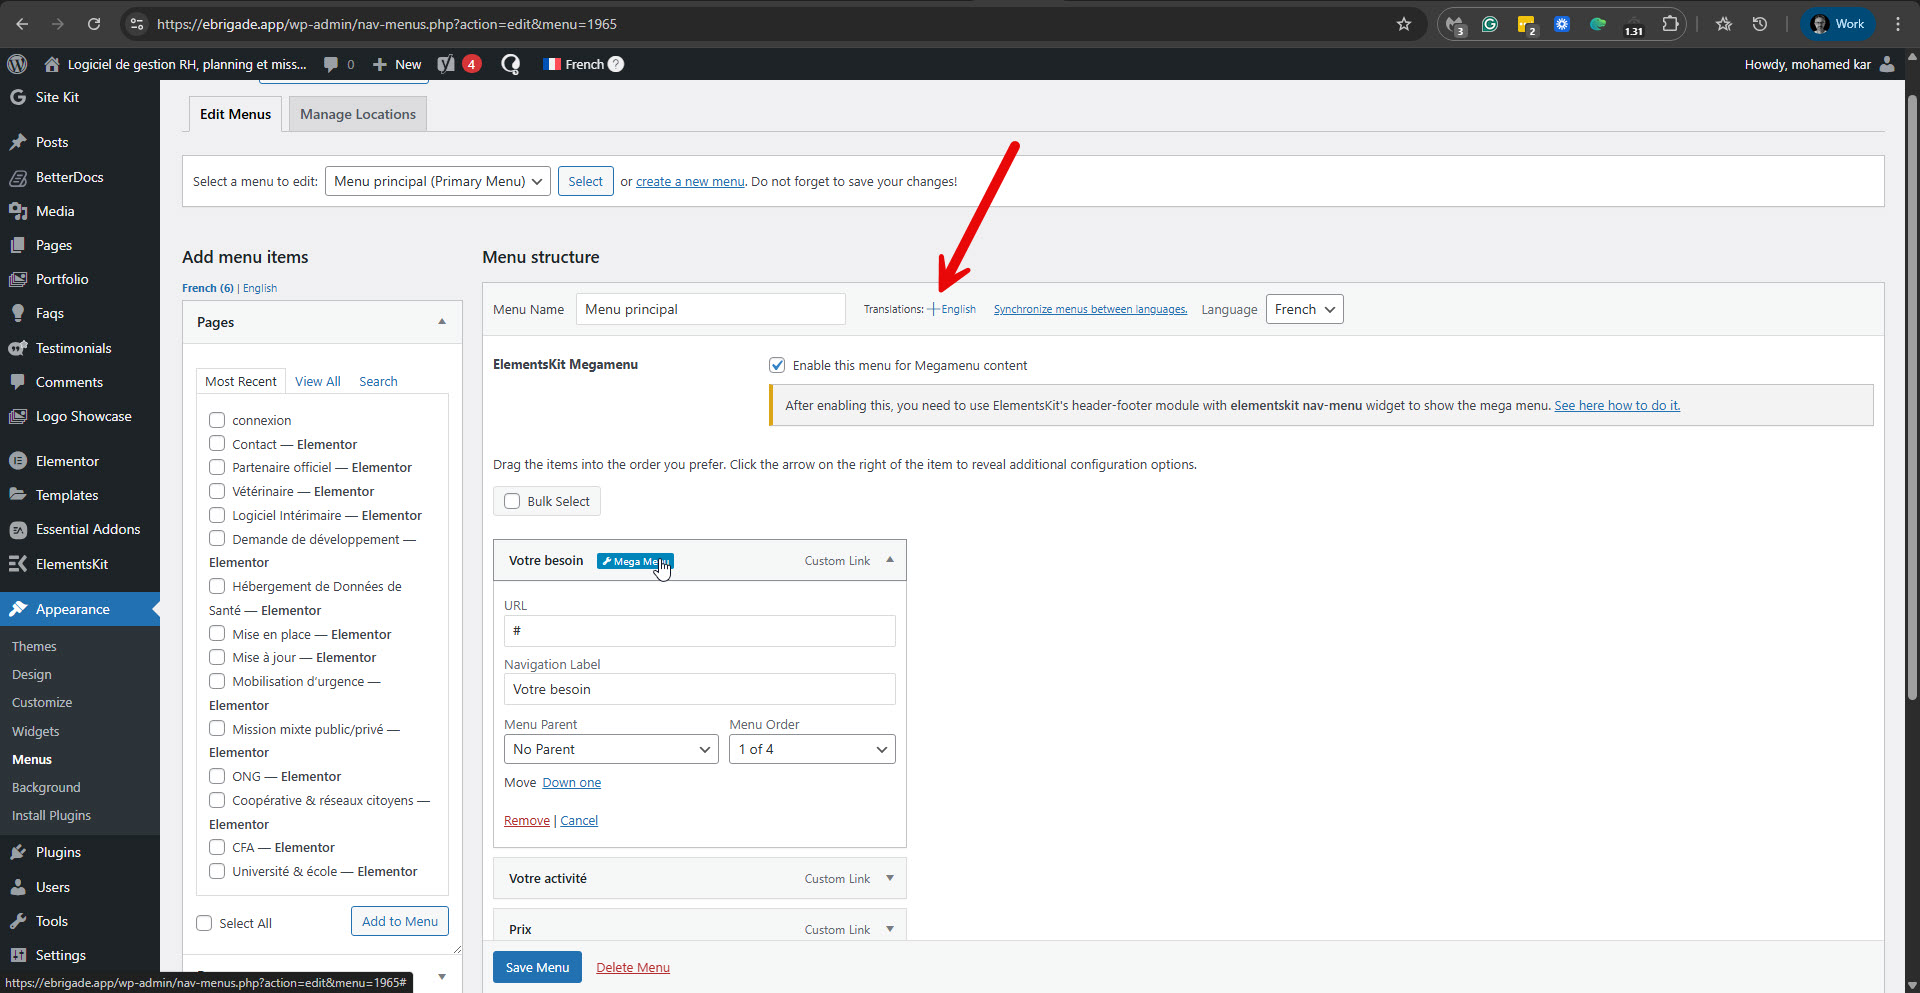1920x993 pixels.
Task: Click the Mega Menu badge on Votre besoin
Action: tap(634, 561)
